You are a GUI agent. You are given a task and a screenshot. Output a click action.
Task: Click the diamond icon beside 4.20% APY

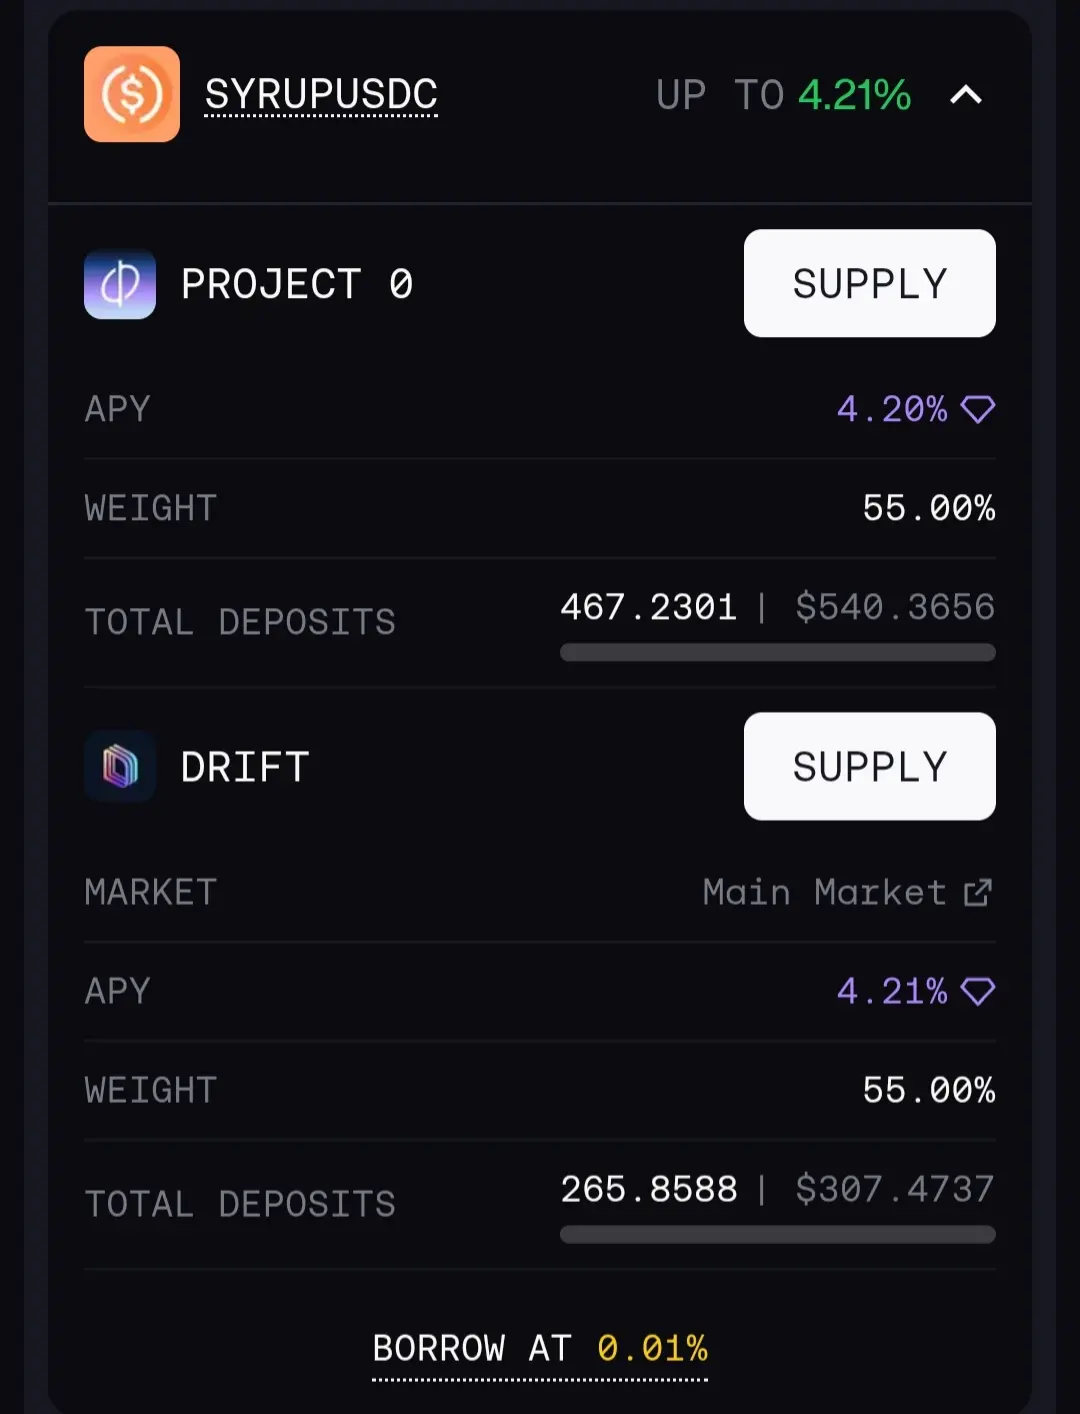(x=977, y=409)
